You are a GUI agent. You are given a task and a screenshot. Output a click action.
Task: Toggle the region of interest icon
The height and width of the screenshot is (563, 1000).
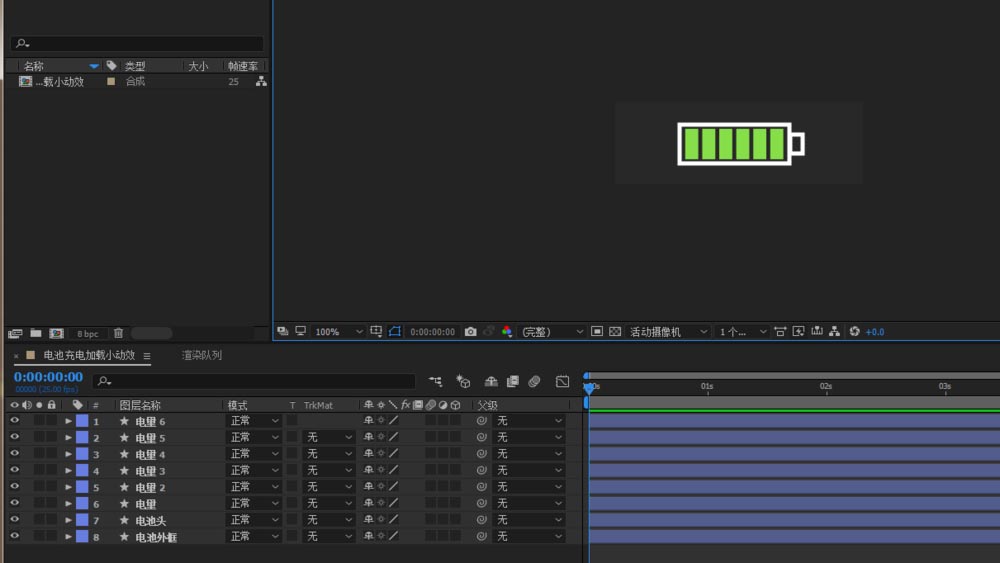(x=596, y=332)
